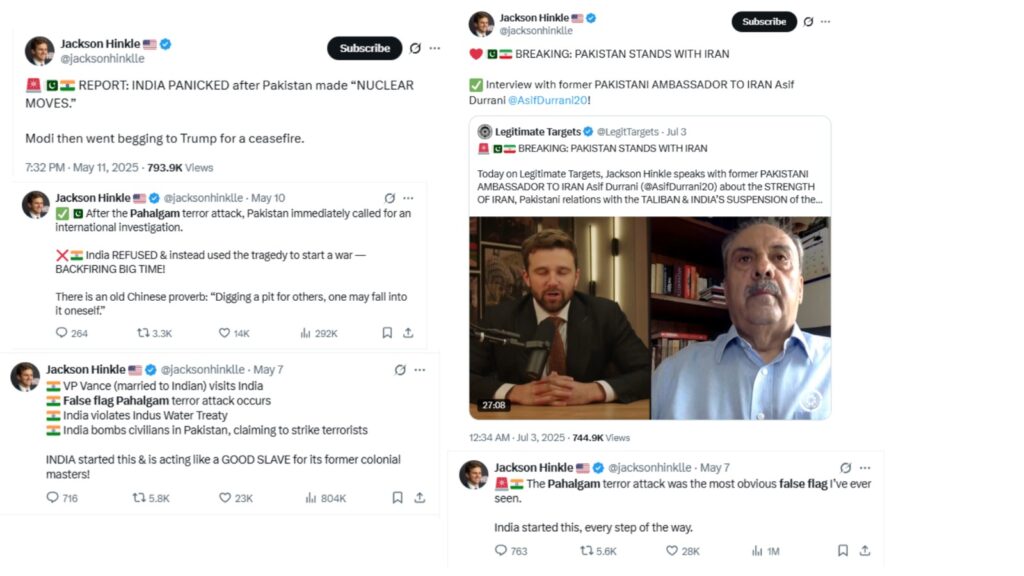Bookmark the Chinese proverb tweet
Screen dimensions: 1024x576
[387, 333]
